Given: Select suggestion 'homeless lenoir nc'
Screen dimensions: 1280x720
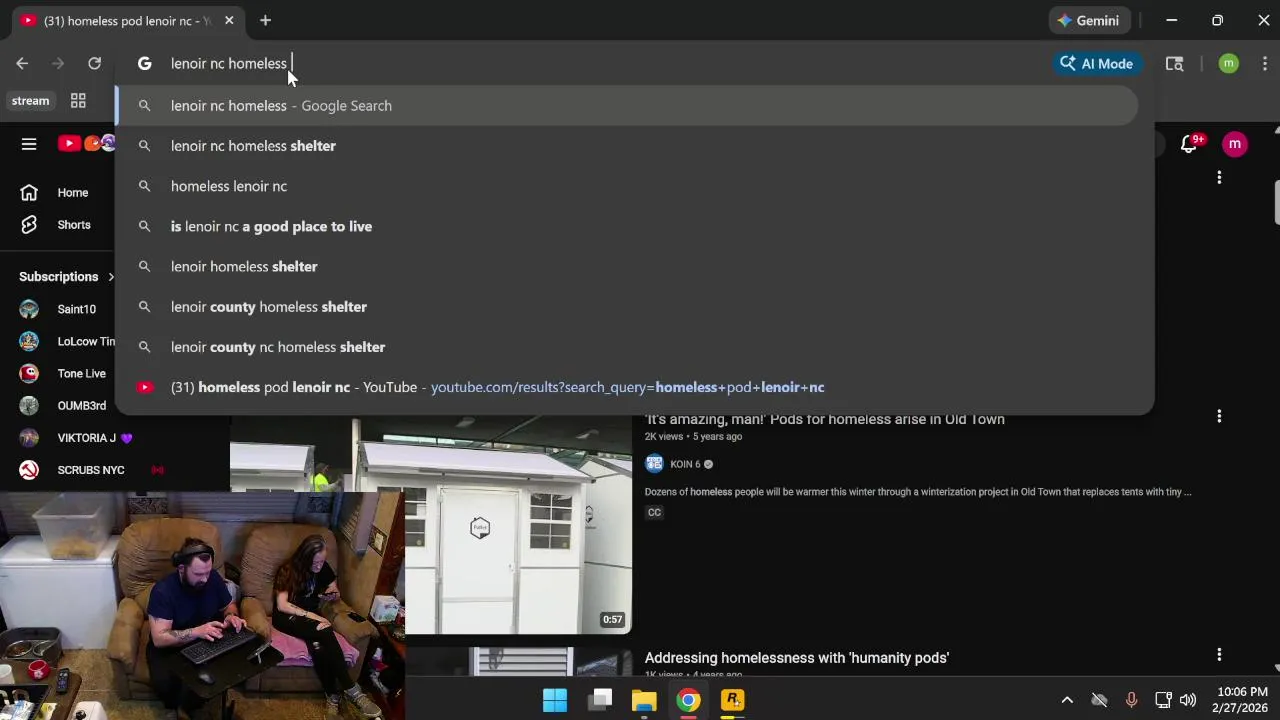Looking at the screenshot, I should tap(627, 186).
